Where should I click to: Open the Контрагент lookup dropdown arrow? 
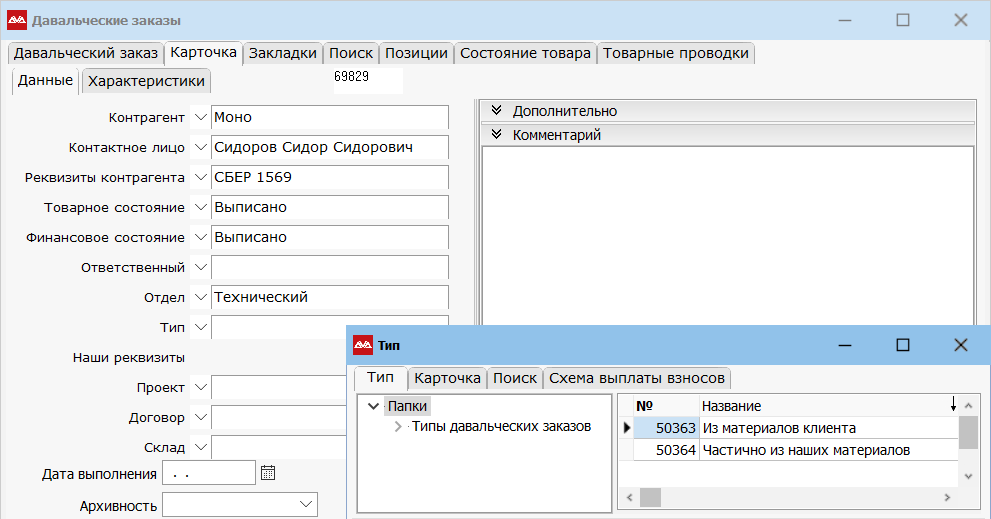(200, 118)
